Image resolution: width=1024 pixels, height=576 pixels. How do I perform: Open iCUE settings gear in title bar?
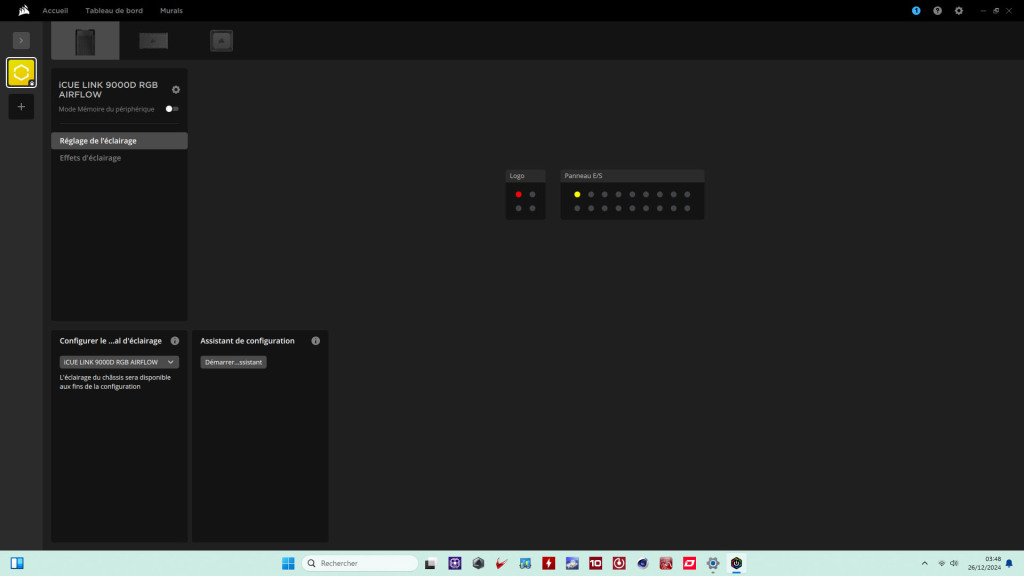pos(959,10)
